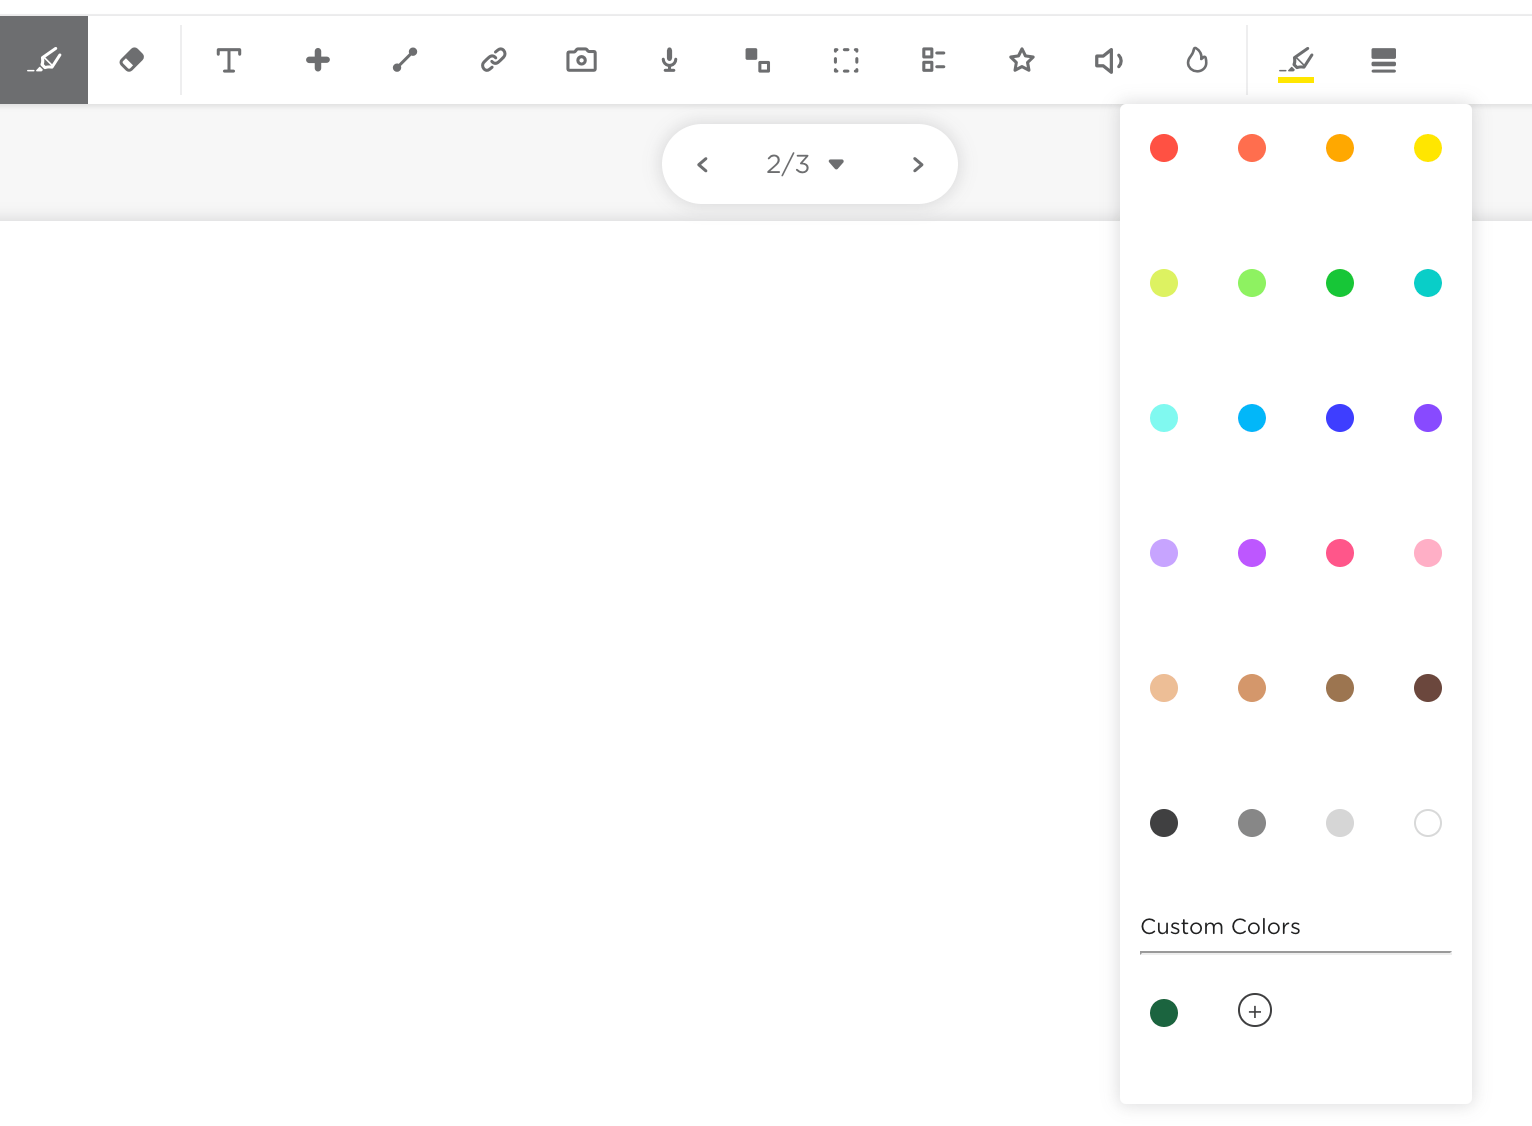Go to the previous page
1532x1126 pixels.
pos(702,164)
